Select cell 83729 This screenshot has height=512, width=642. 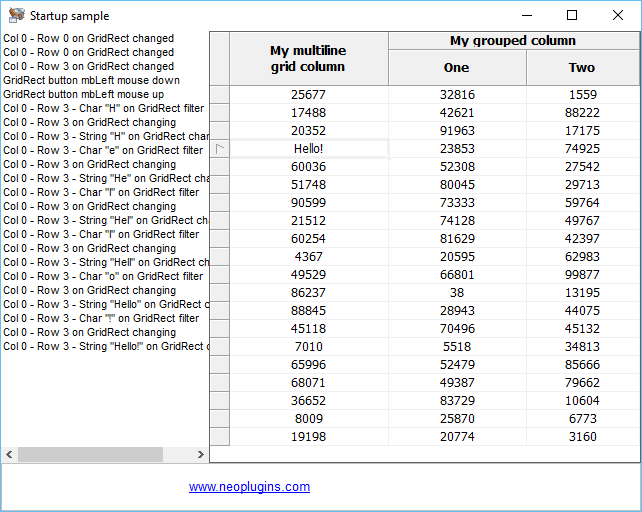(457, 401)
